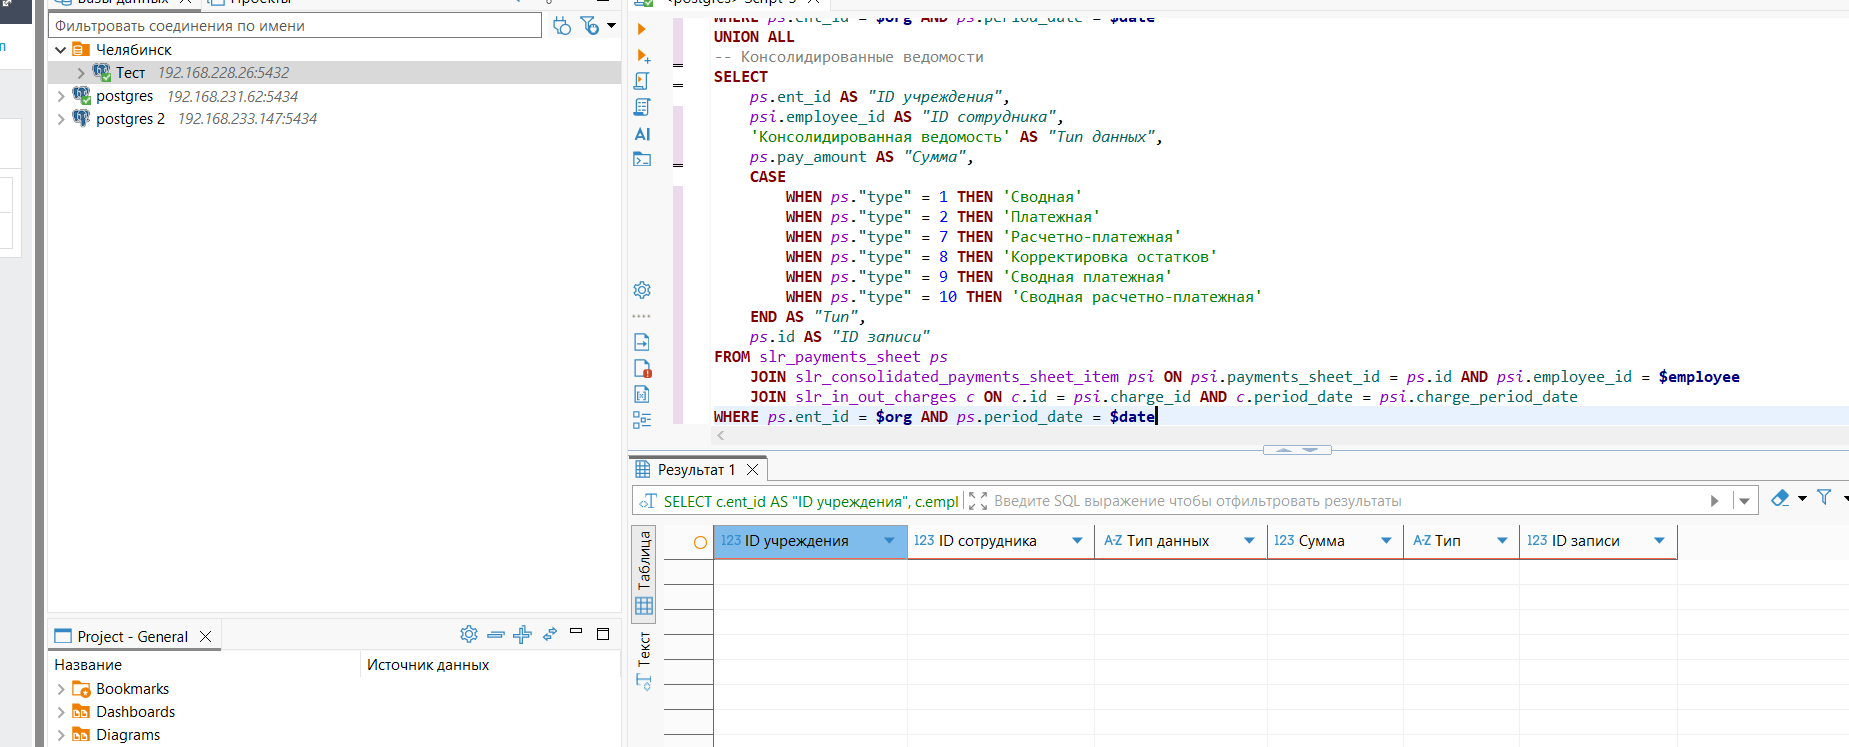
Task: Select the Результат 1 tab
Action: coord(696,470)
